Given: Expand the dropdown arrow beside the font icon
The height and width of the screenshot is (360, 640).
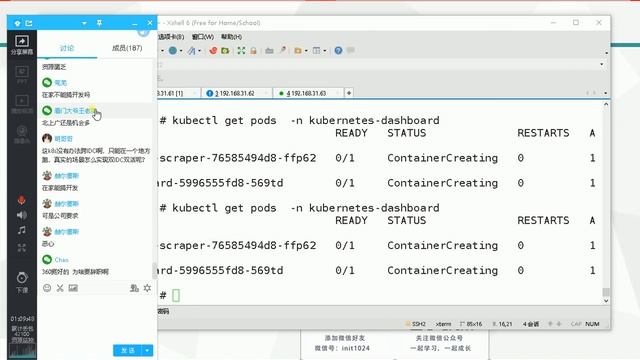Looking at the screenshot, I should pyautogui.click(x=200, y=51).
